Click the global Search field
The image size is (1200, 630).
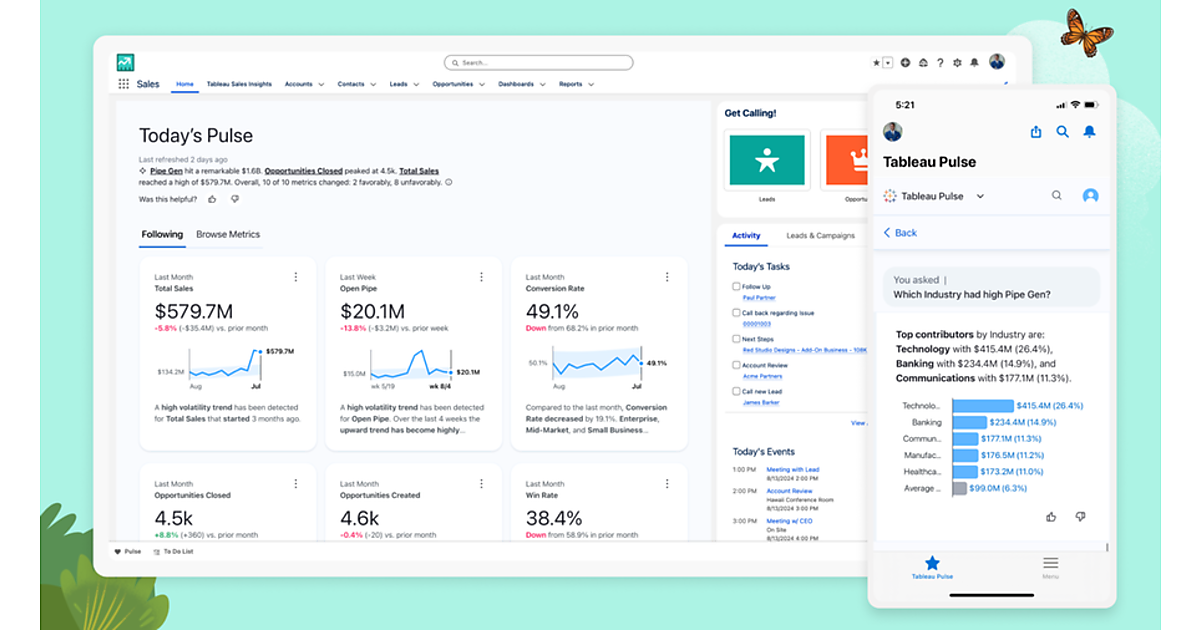pyautogui.click(x=538, y=62)
